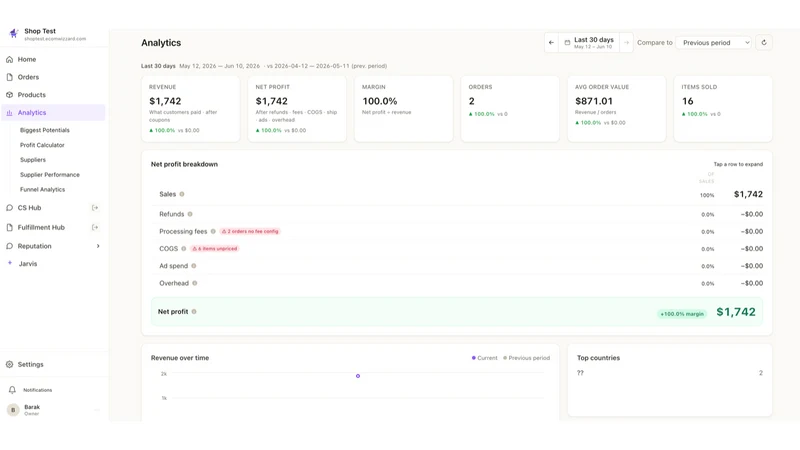Viewport: 800px width, 450px height.
Task: Click the Ad spend info icon
Action: tap(194, 266)
